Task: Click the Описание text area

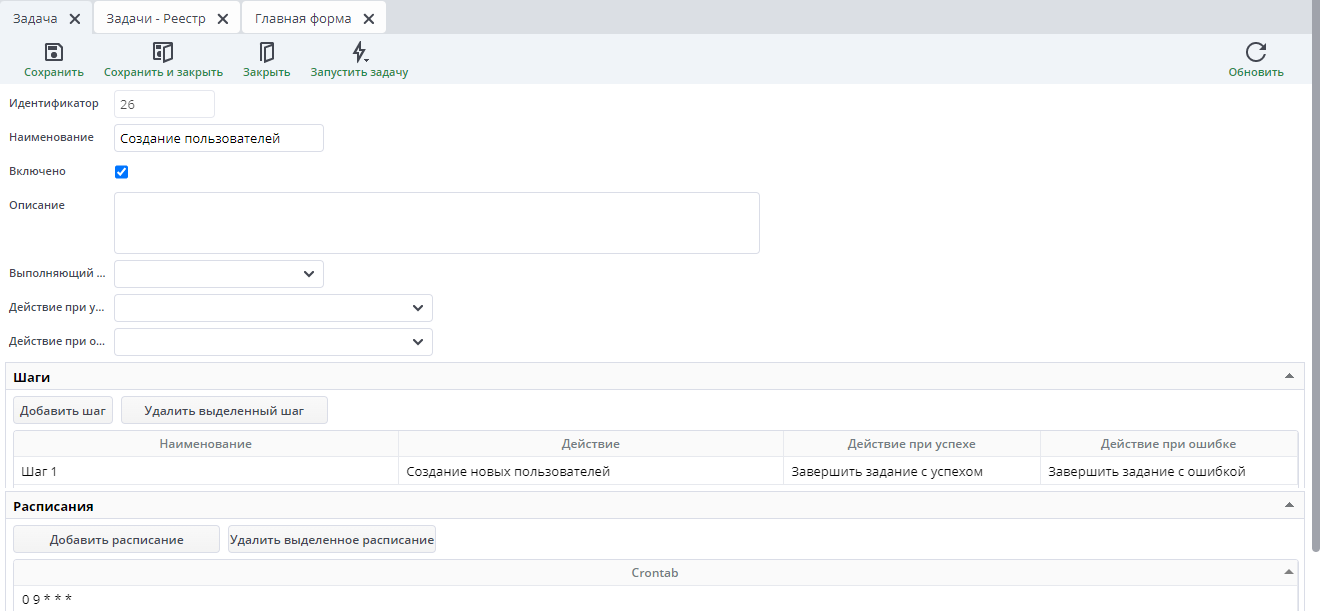Action: (437, 223)
